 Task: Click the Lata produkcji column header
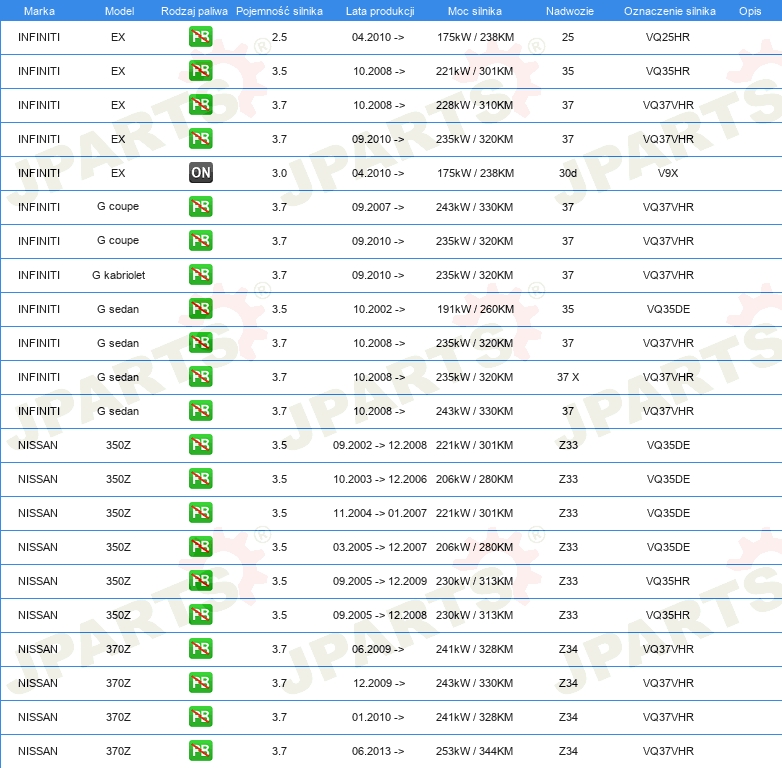click(x=380, y=11)
